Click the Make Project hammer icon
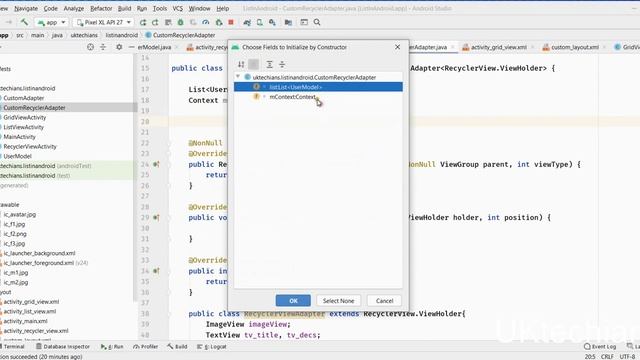The image size is (640, 360). (24, 22)
